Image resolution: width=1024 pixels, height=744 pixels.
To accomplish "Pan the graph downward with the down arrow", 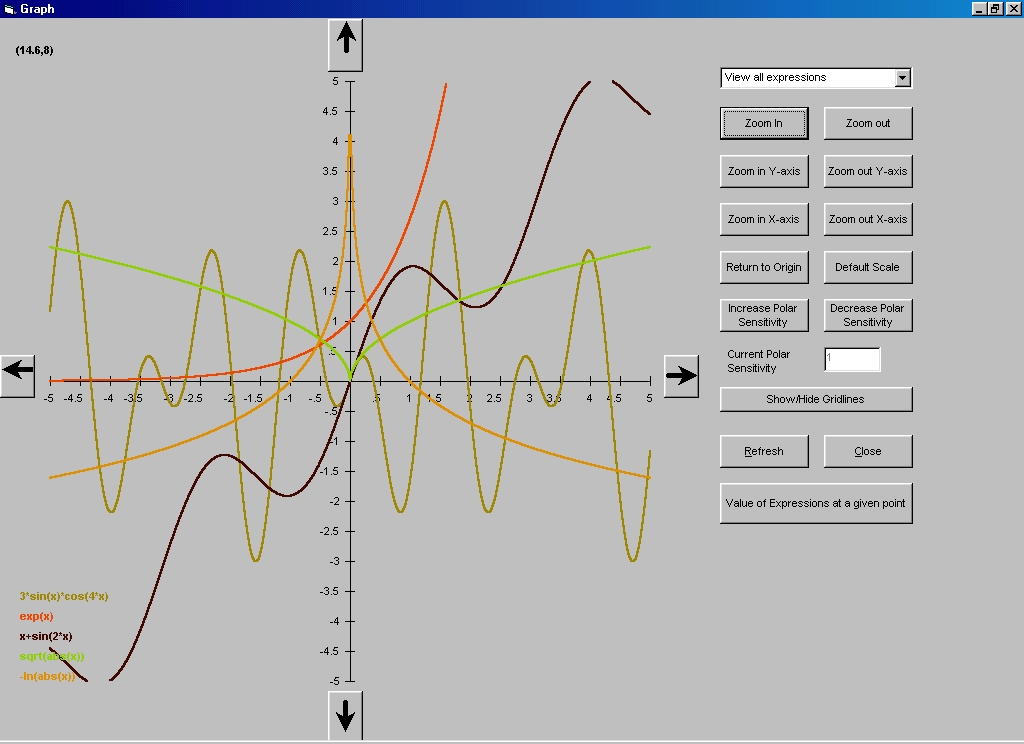I will (x=345, y=716).
